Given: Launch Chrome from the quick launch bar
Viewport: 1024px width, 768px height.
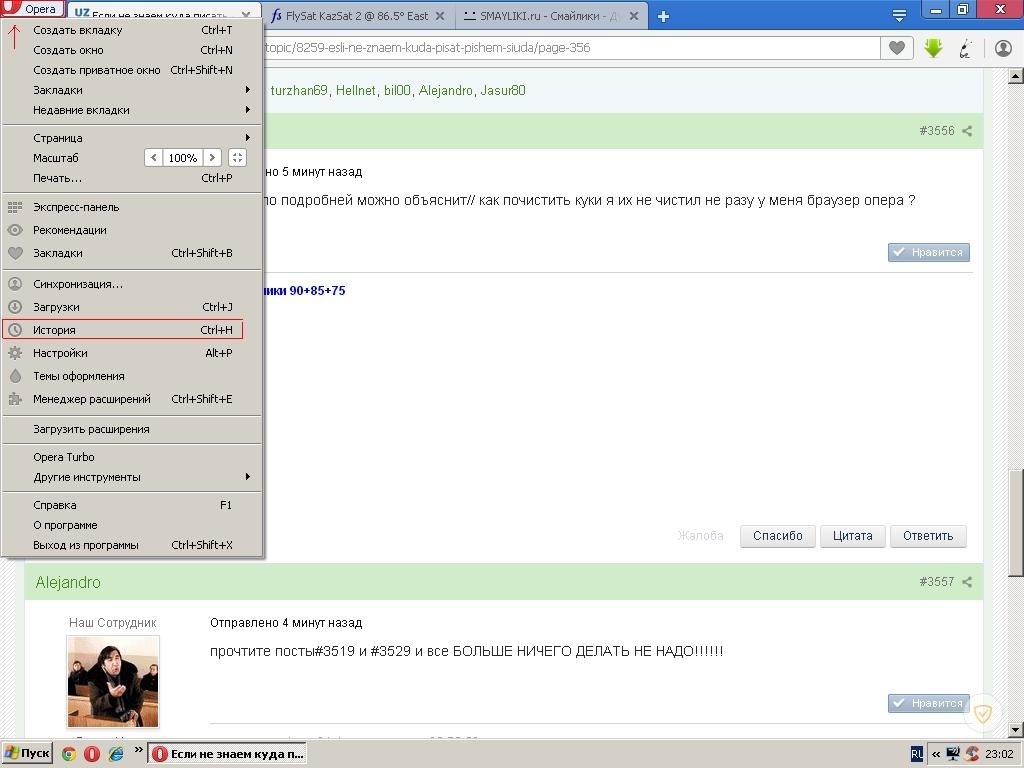Looking at the screenshot, I should pyautogui.click(x=69, y=754).
